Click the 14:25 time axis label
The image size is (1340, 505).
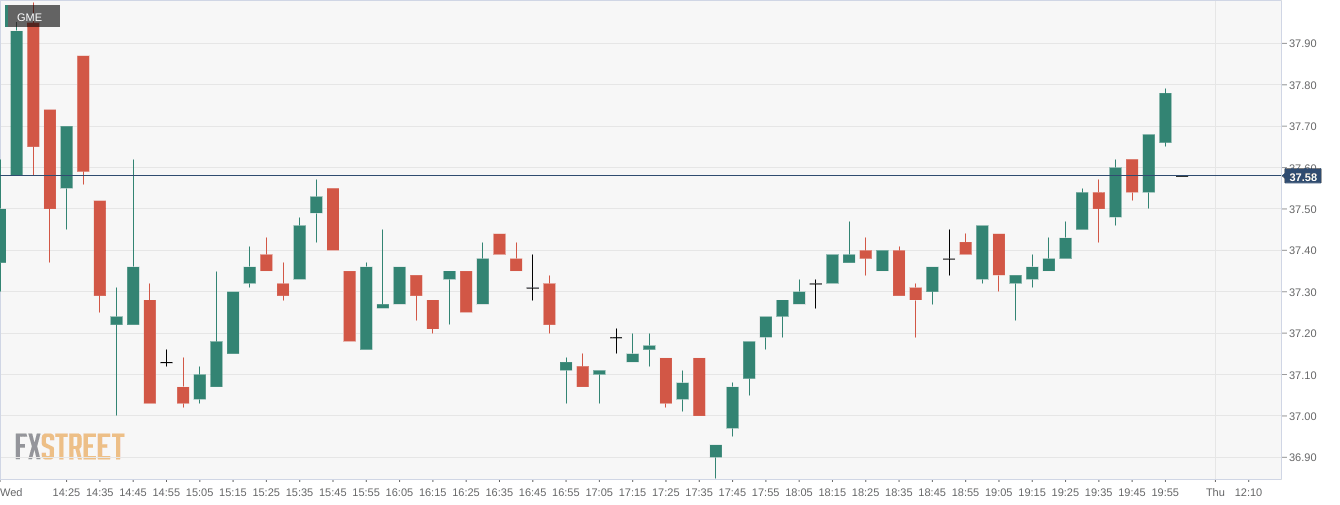click(x=66, y=492)
